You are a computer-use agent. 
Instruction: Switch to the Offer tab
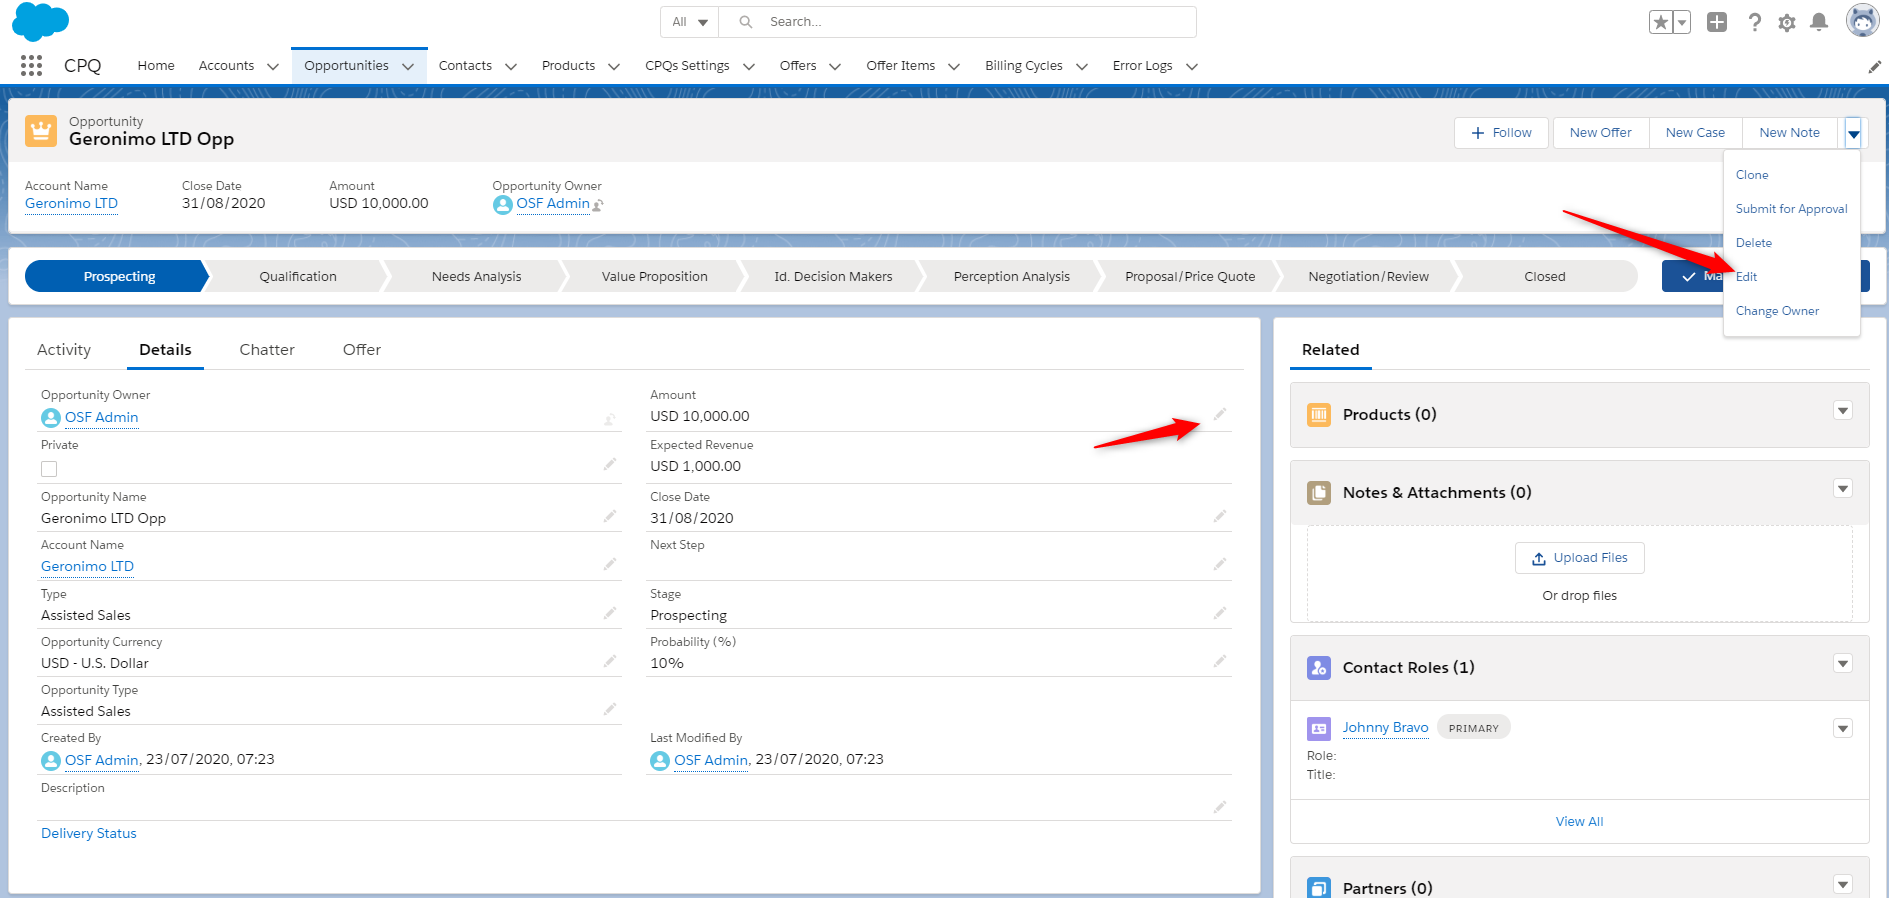[x=362, y=350]
